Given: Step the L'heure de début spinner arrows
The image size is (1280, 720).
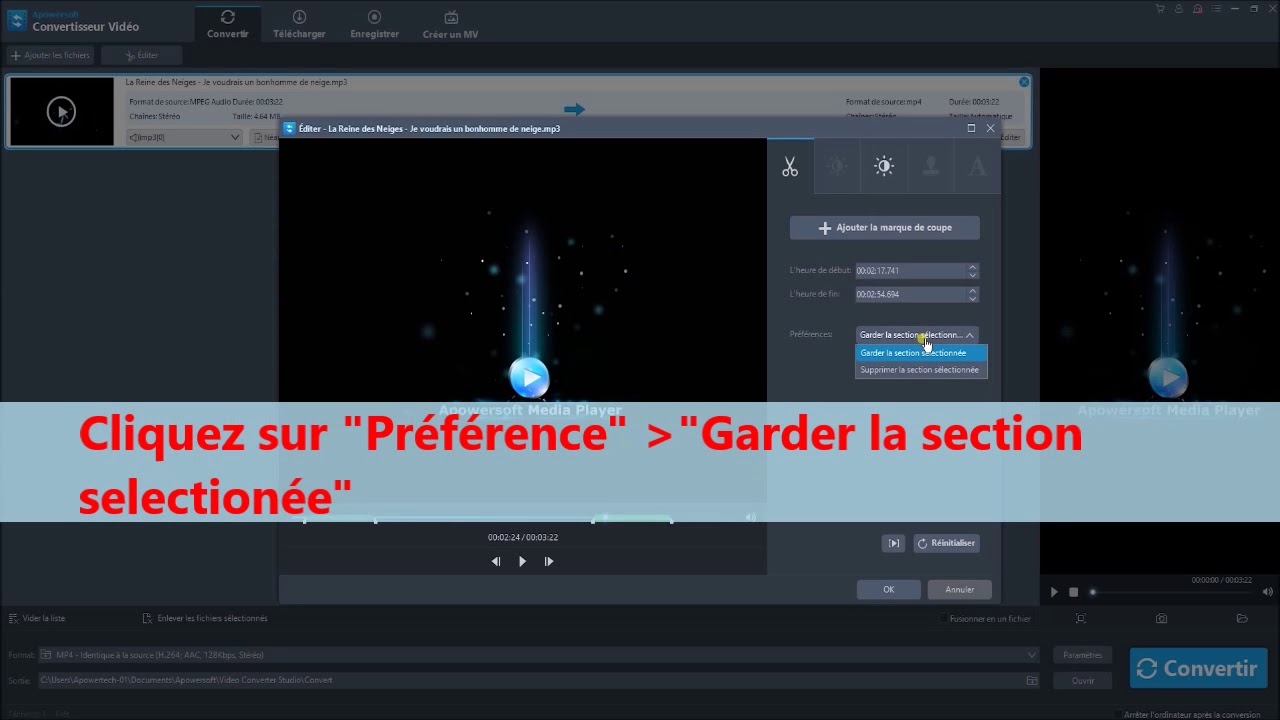Looking at the screenshot, I should pyautogui.click(x=972, y=271).
